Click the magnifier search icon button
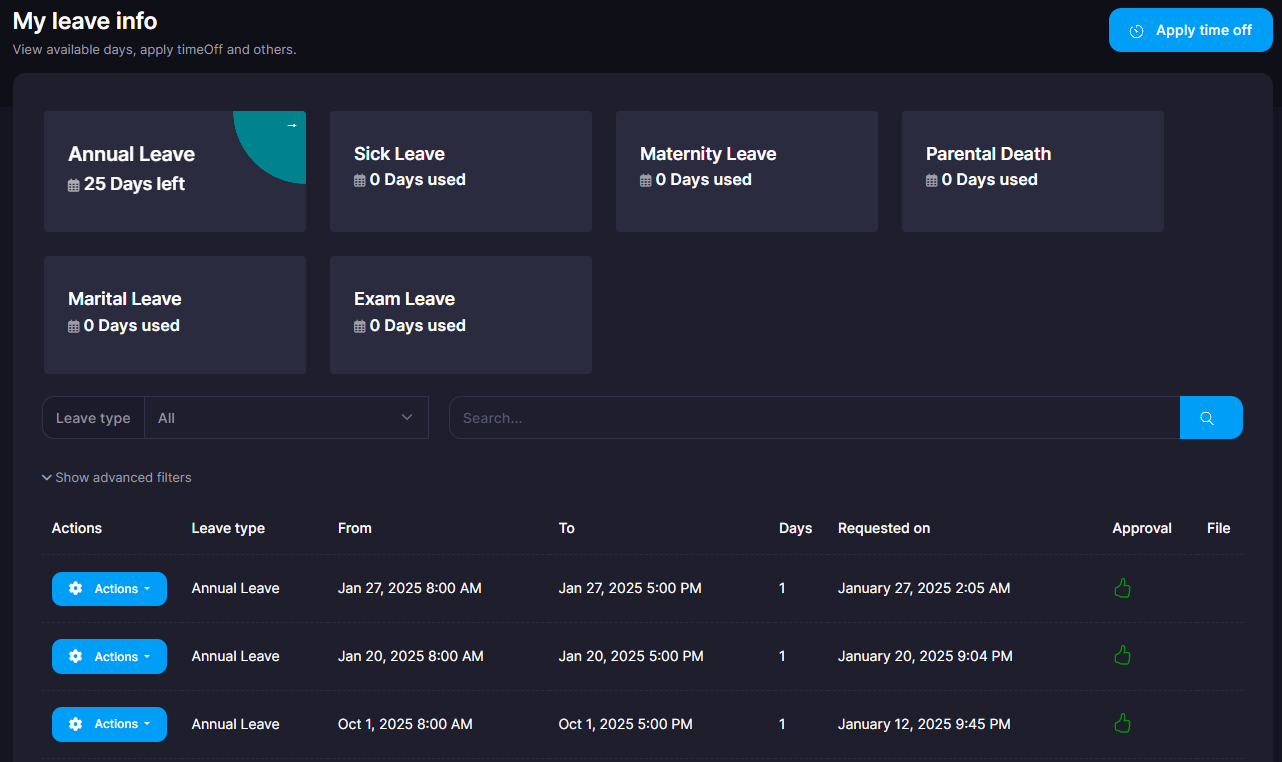Viewport: 1282px width, 762px height. 1210,418
